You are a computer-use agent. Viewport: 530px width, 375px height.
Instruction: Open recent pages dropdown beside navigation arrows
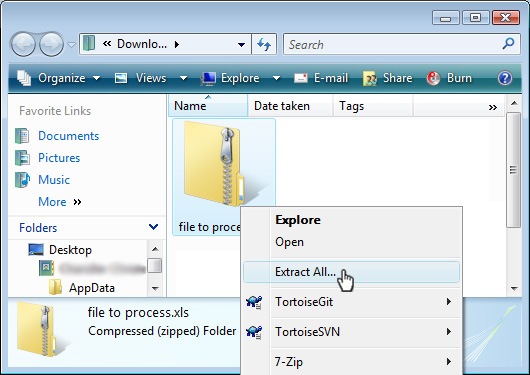click(71, 45)
